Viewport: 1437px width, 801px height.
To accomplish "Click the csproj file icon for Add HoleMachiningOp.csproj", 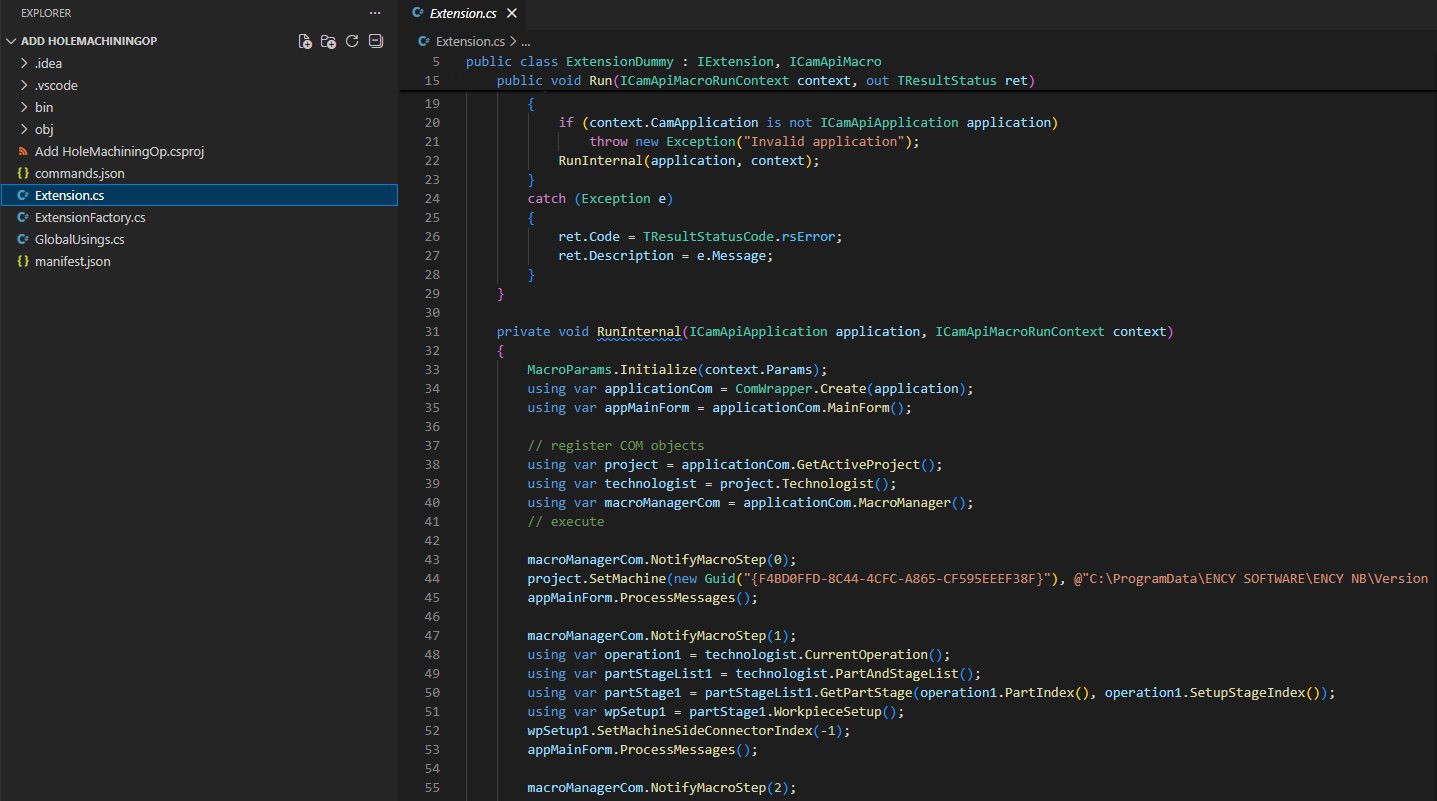I will pyautogui.click(x=23, y=151).
